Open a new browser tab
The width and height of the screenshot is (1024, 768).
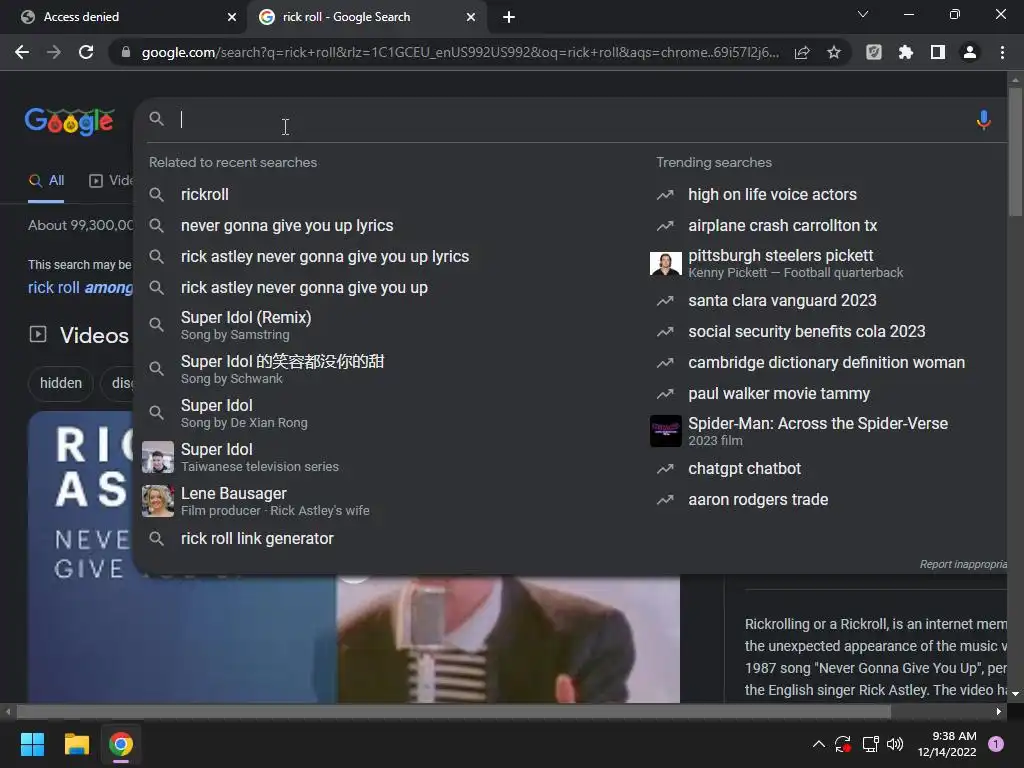coord(509,17)
